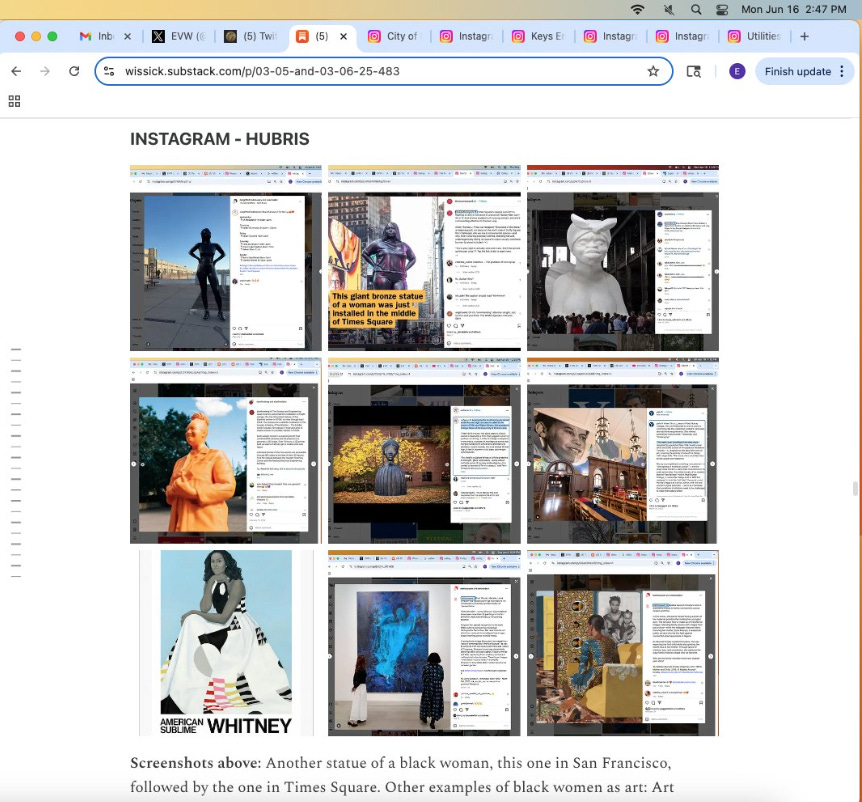Switch to the City of Instagram tab

click(394, 36)
